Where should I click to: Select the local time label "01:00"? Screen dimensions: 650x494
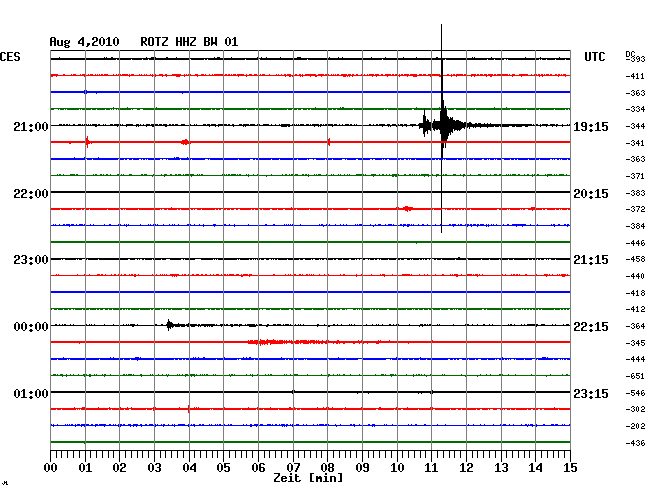coord(31,393)
